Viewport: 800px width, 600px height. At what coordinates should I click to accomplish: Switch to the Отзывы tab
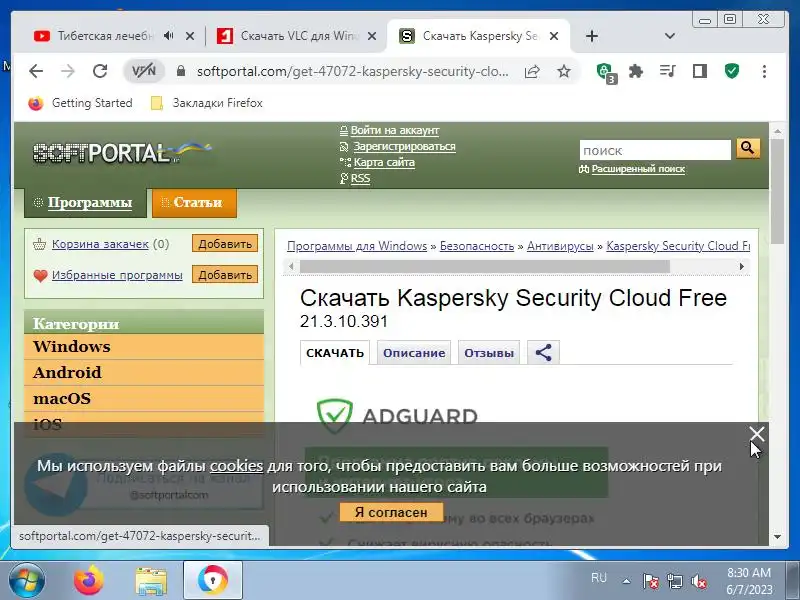(x=489, y=353)
